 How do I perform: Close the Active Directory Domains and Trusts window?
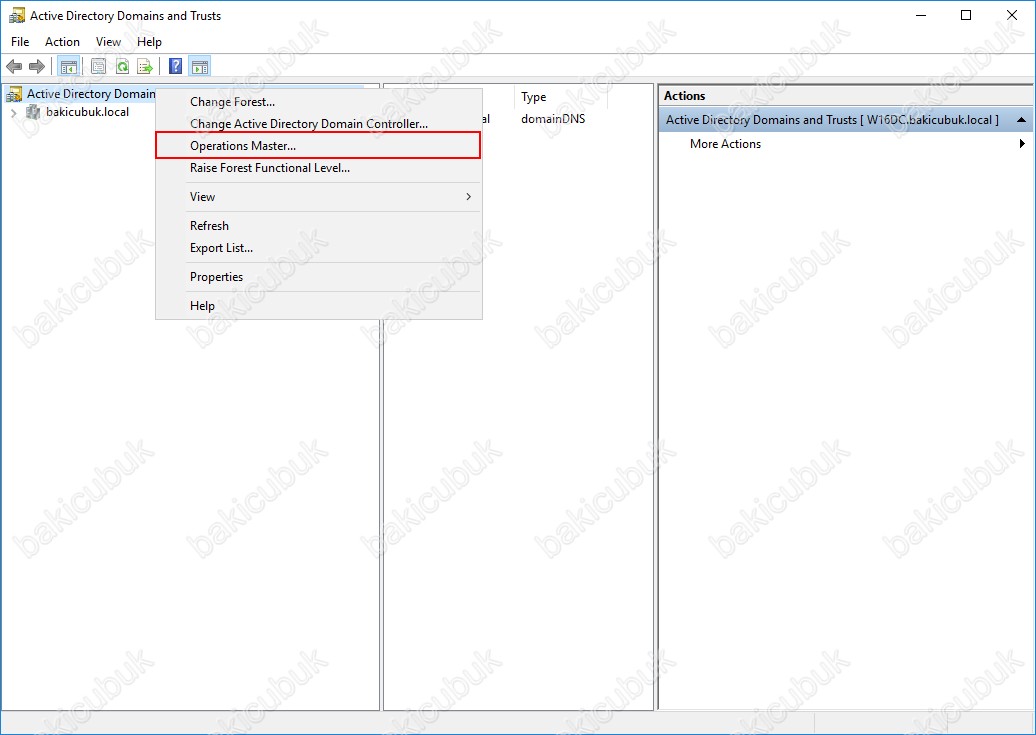click(1011, 15)
